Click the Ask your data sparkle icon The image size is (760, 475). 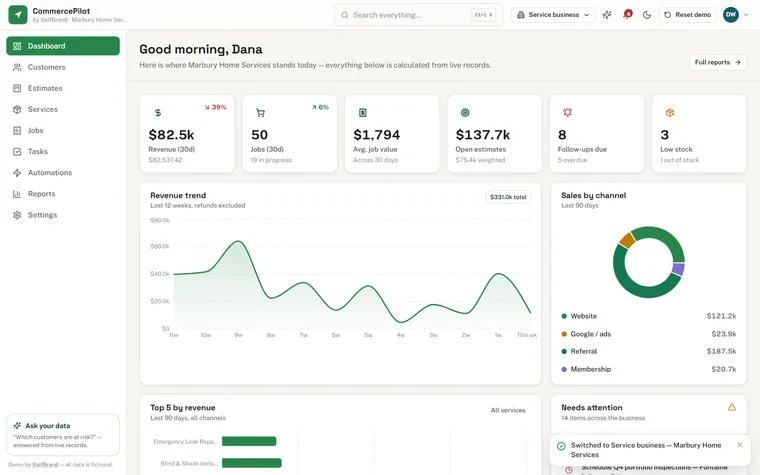click(17, 426)
